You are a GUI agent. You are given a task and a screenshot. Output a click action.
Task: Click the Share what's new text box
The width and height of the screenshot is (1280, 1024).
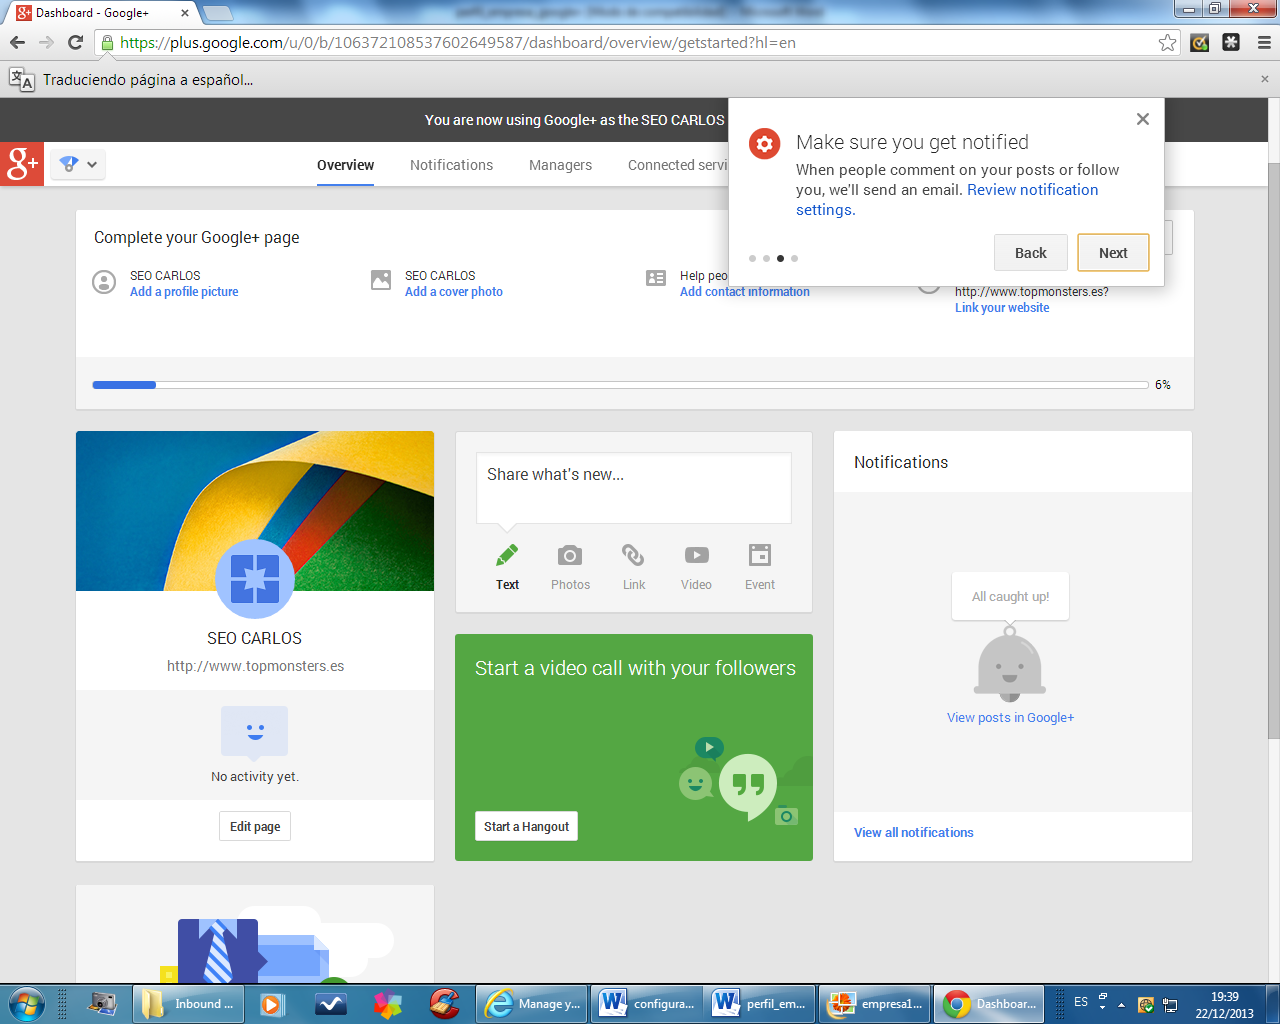pos(634,487)
